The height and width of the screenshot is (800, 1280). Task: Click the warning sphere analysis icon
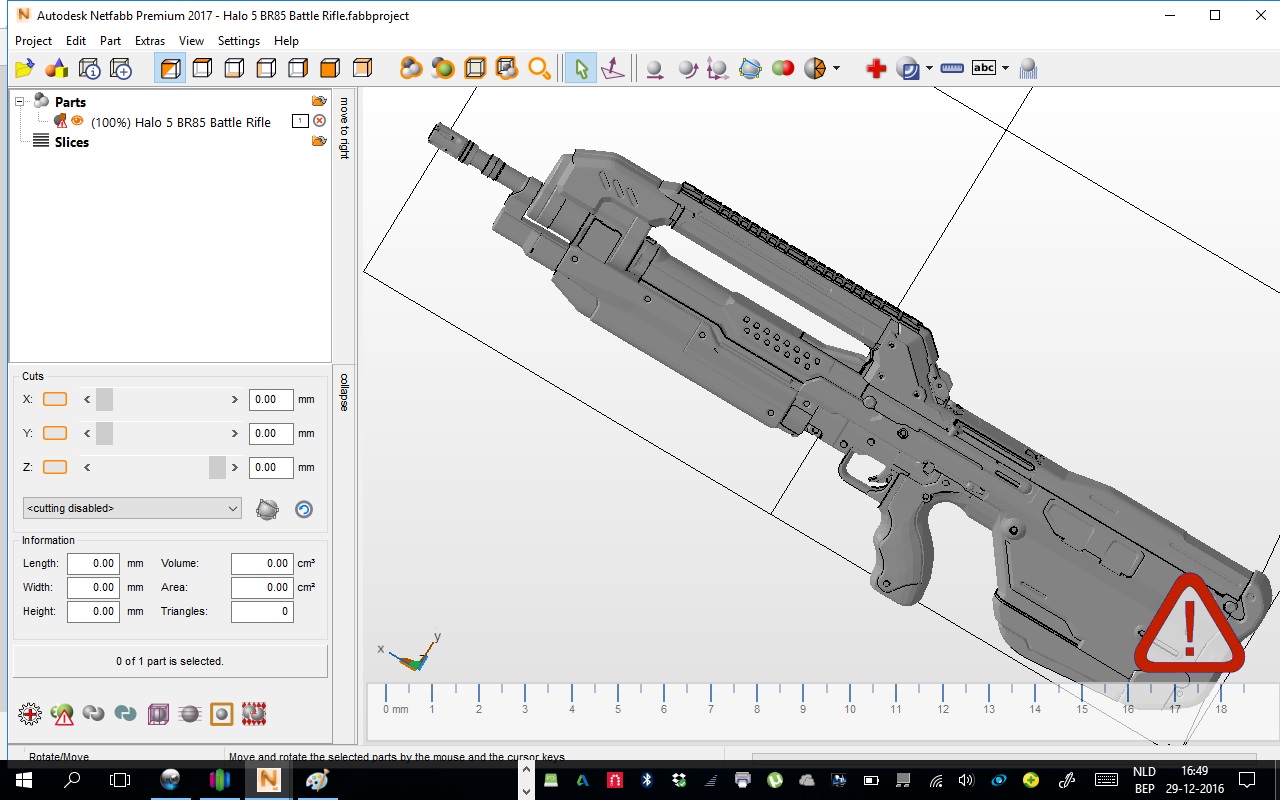(62, 714)
